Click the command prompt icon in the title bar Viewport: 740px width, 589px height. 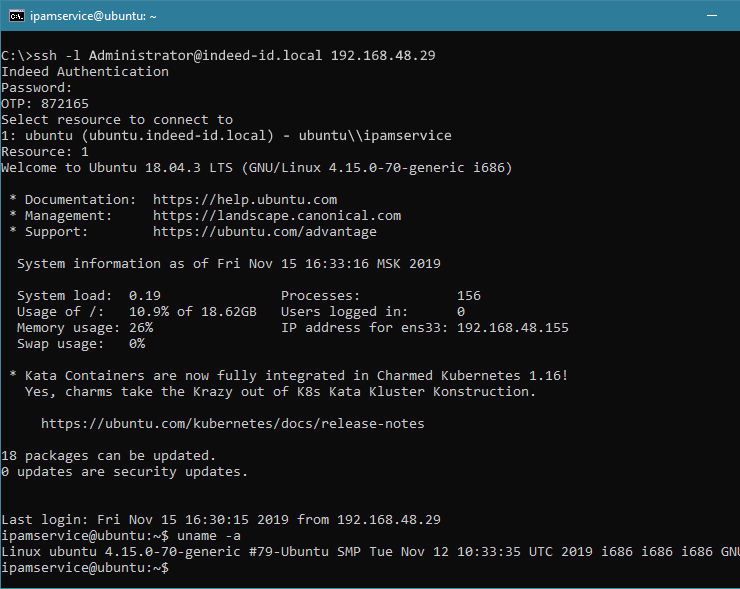(x=17, y=16)
